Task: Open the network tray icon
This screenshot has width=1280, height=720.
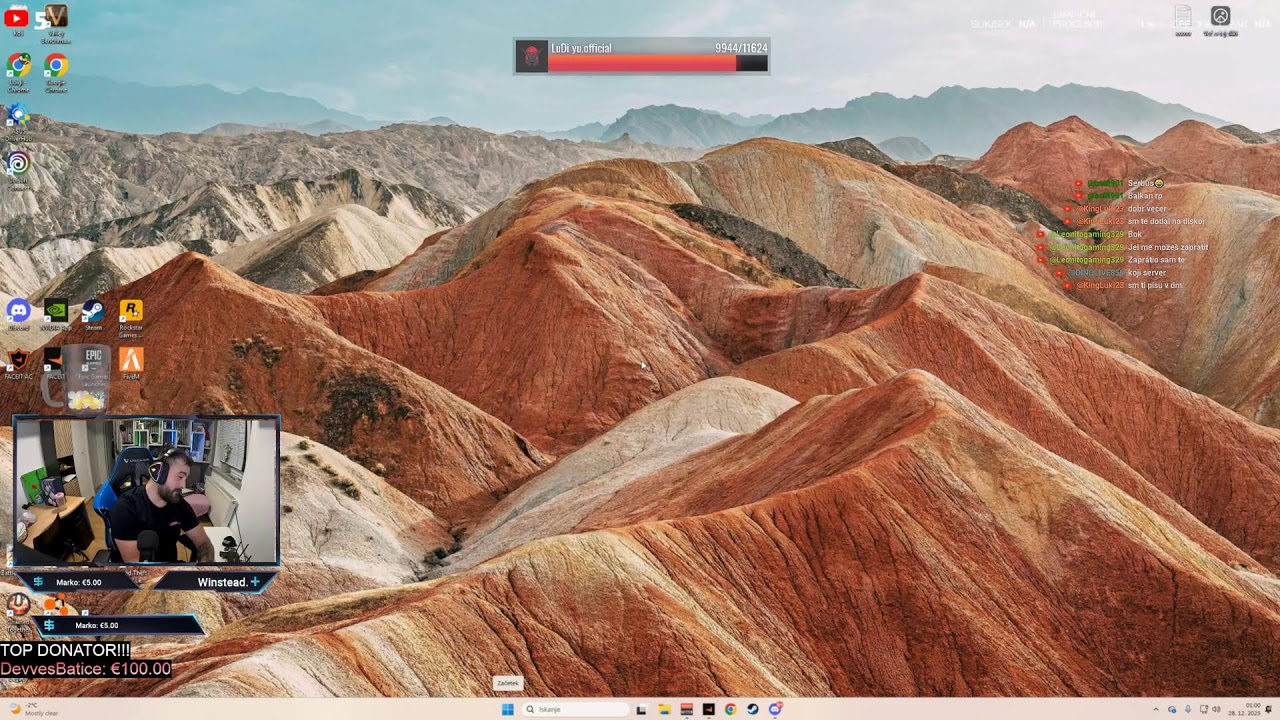Action: coord(1204,709)
